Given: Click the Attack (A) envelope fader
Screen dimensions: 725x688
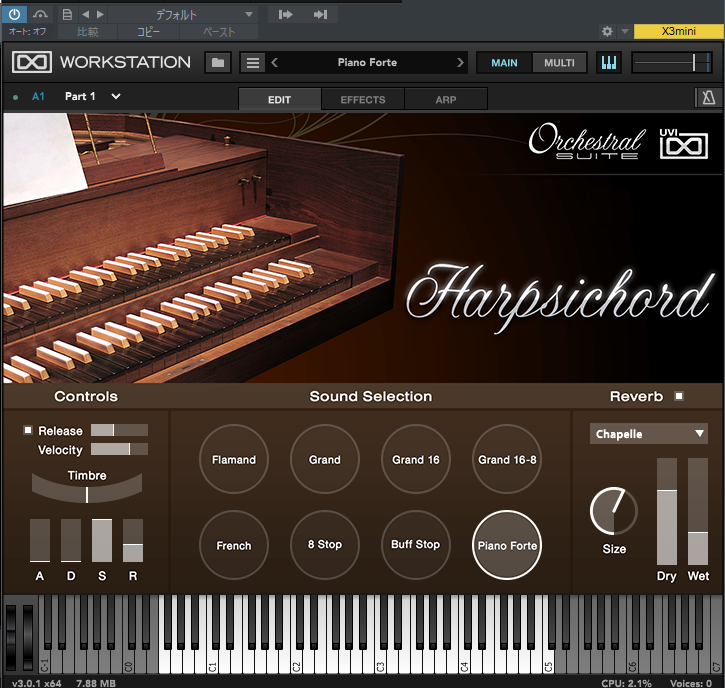Looking at the screenshot, I should coord(40,540).
